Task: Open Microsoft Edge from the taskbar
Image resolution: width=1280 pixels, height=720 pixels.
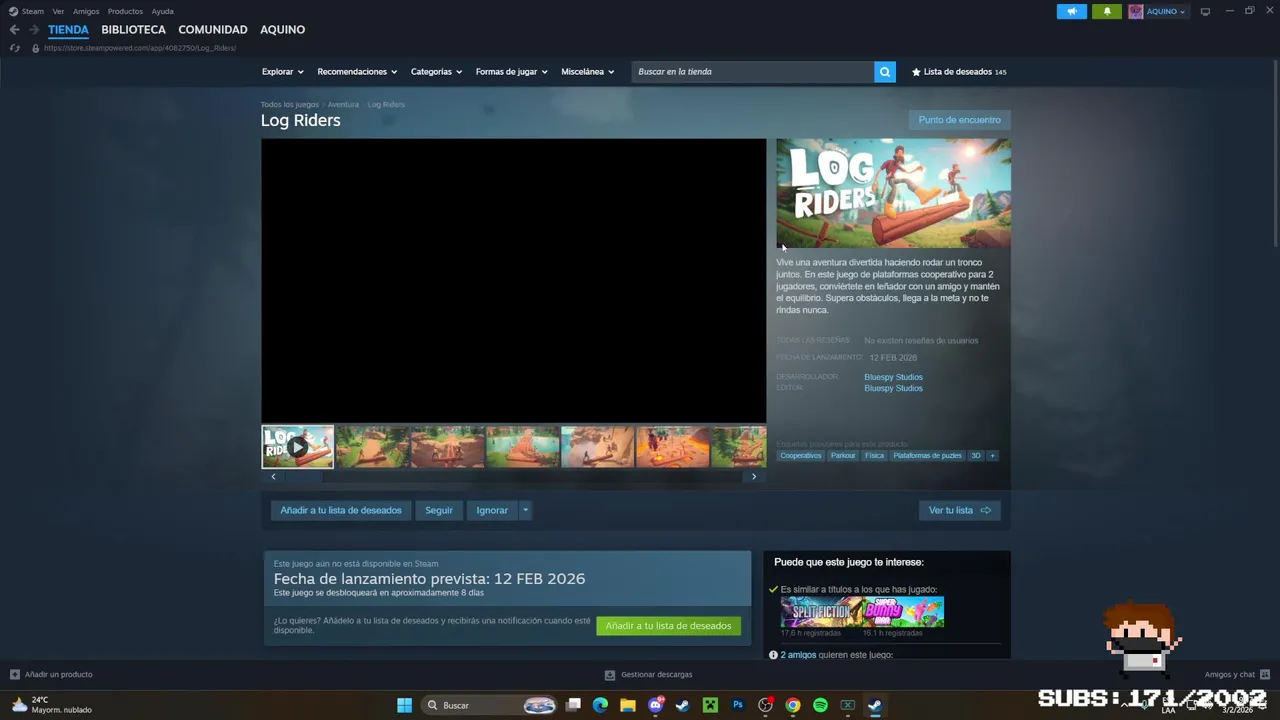Action: (x=600, y=705)
